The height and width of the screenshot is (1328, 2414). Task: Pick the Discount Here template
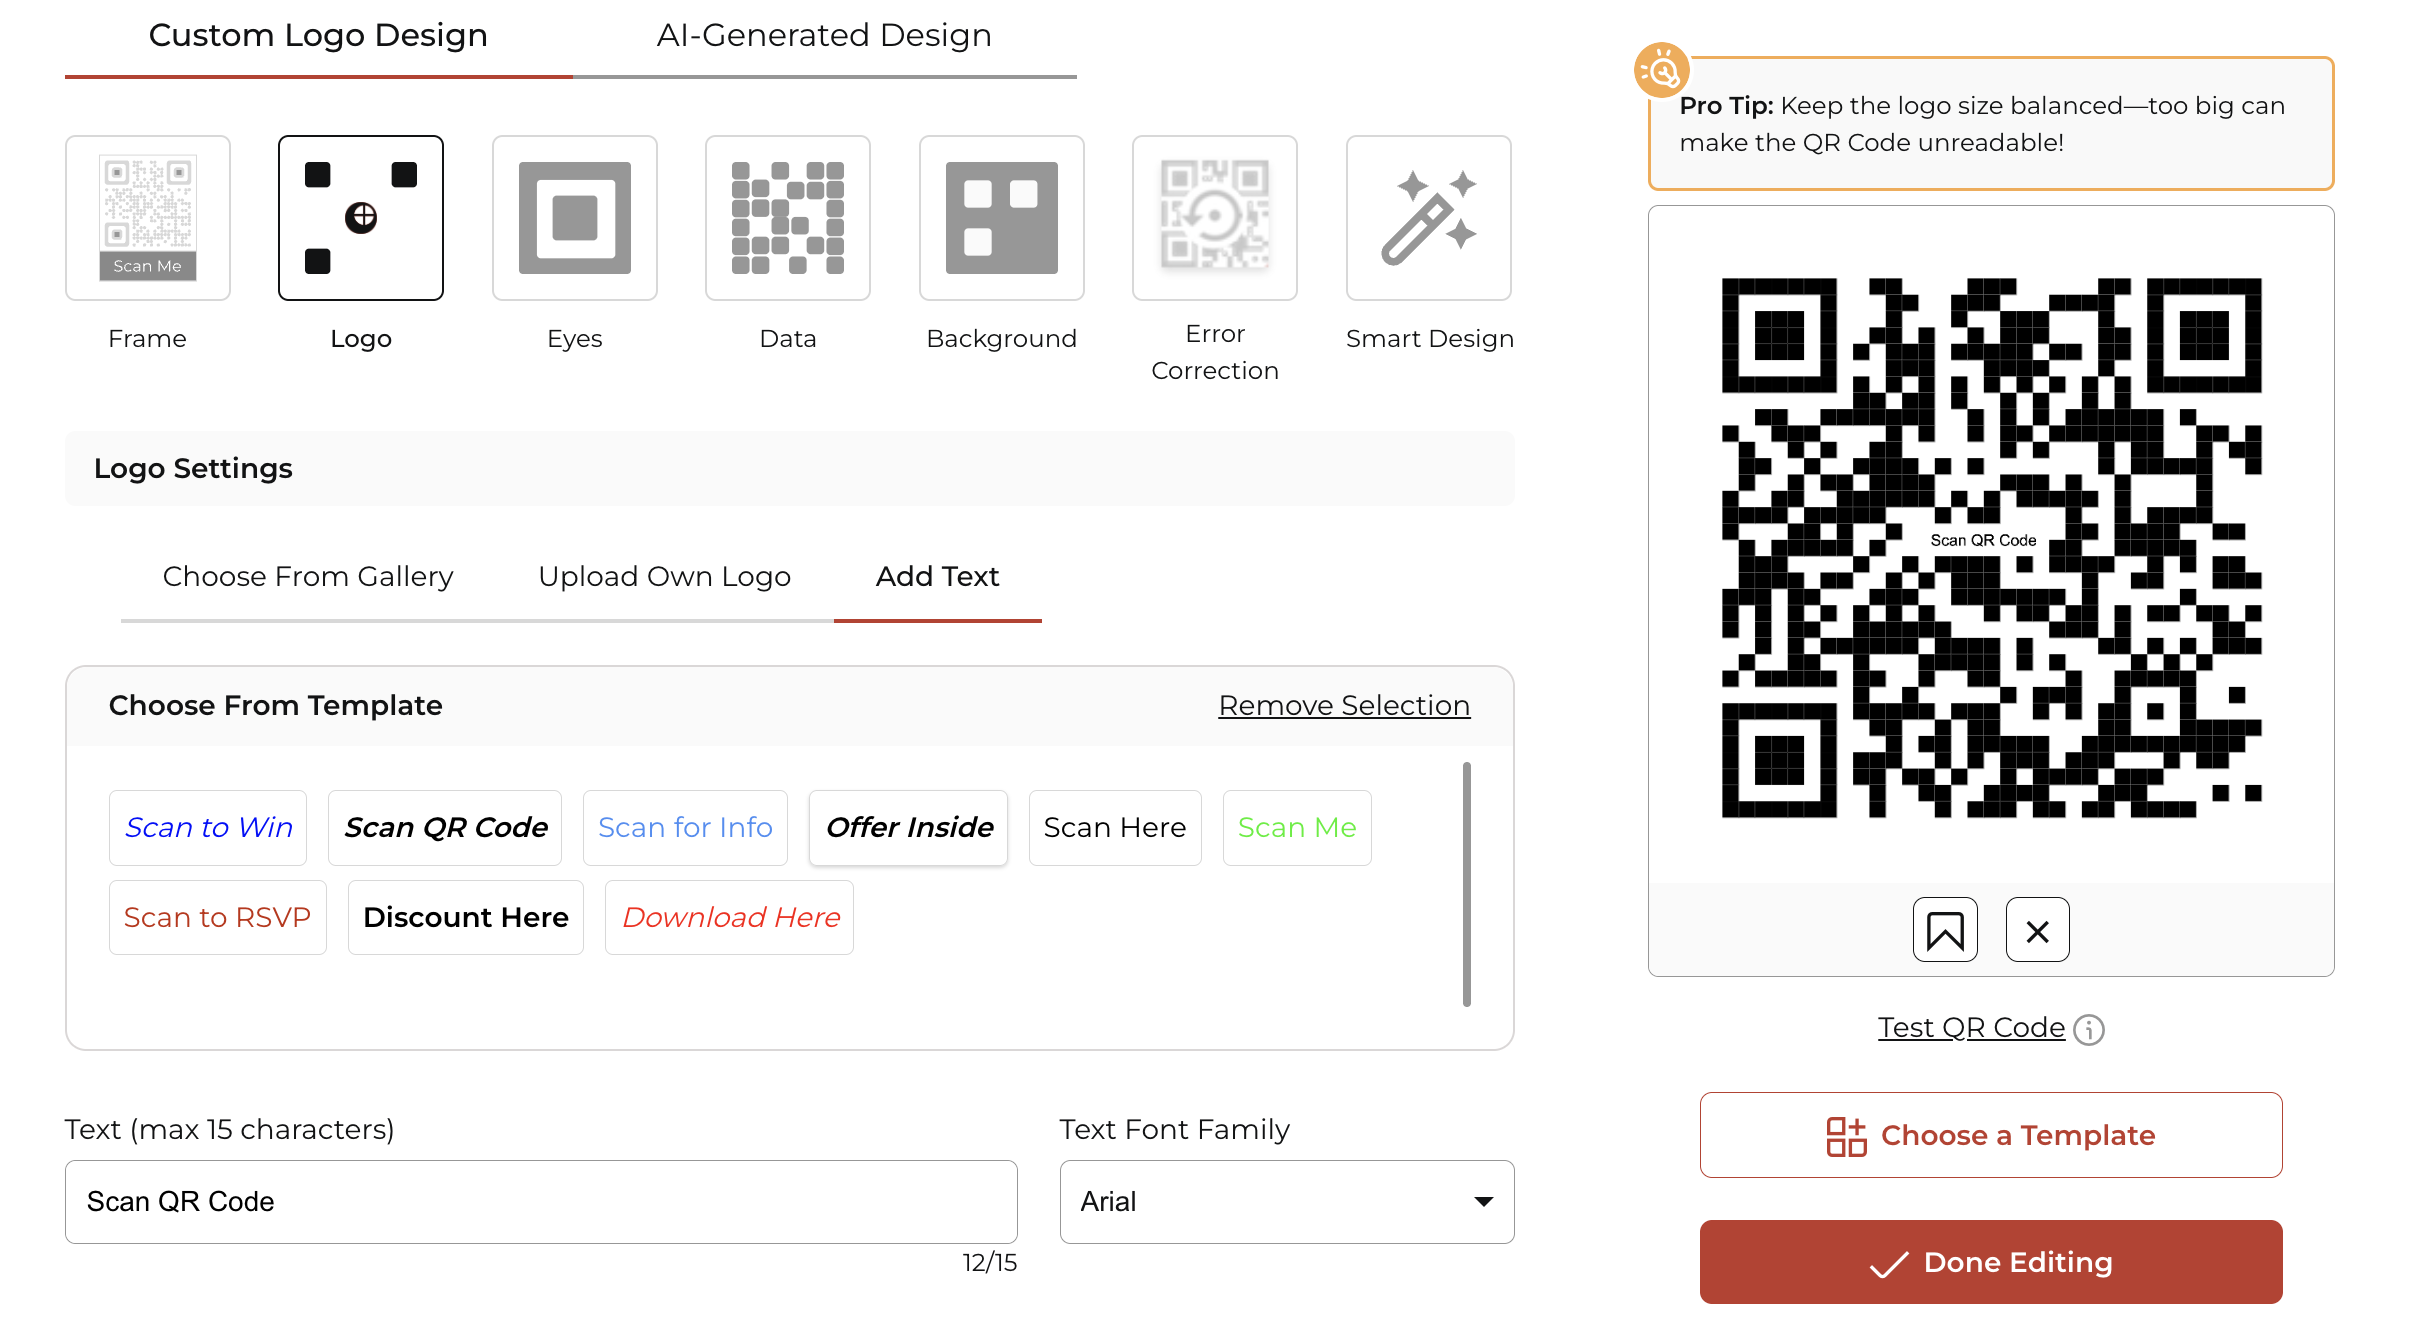point(466,917)
